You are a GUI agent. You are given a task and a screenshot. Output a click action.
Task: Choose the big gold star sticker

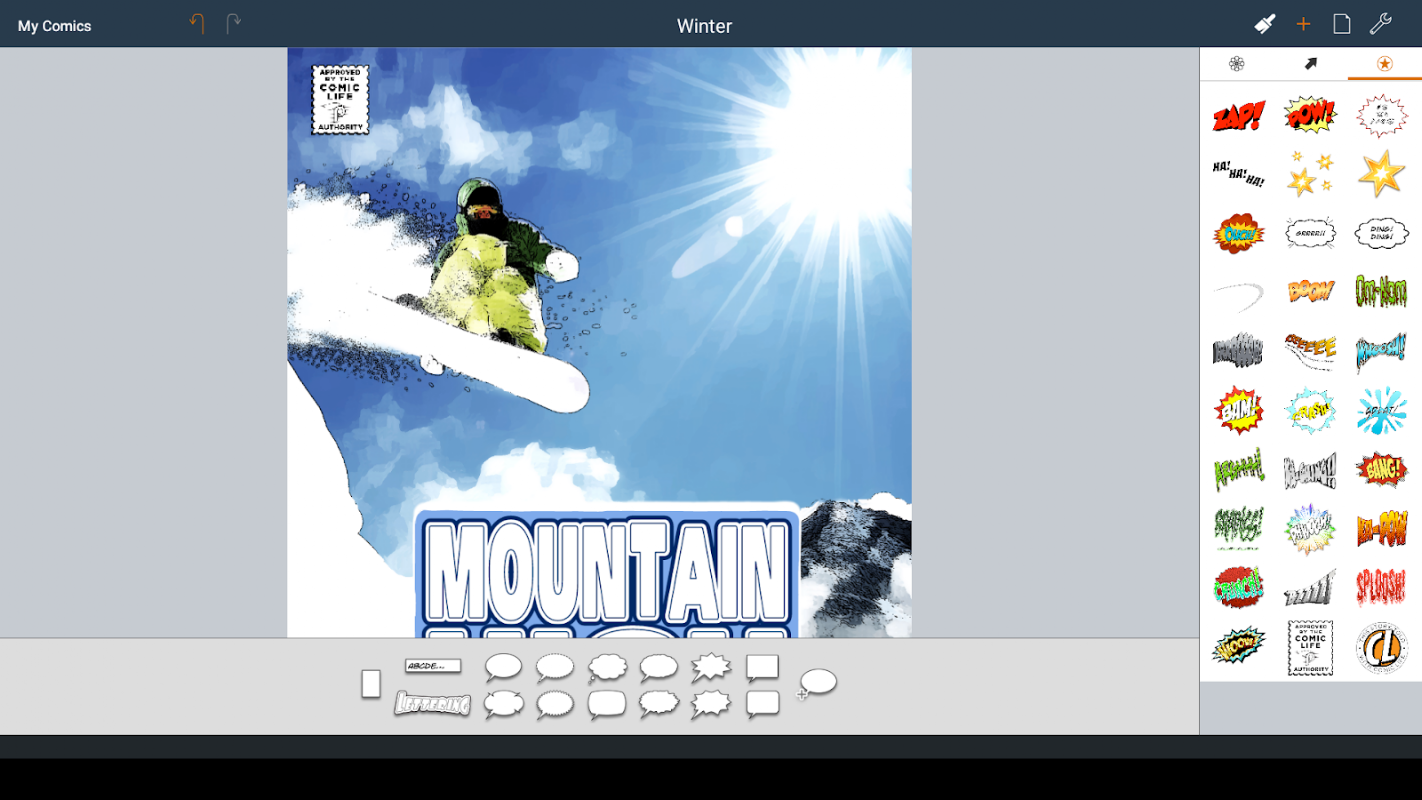coord(1381,174)
